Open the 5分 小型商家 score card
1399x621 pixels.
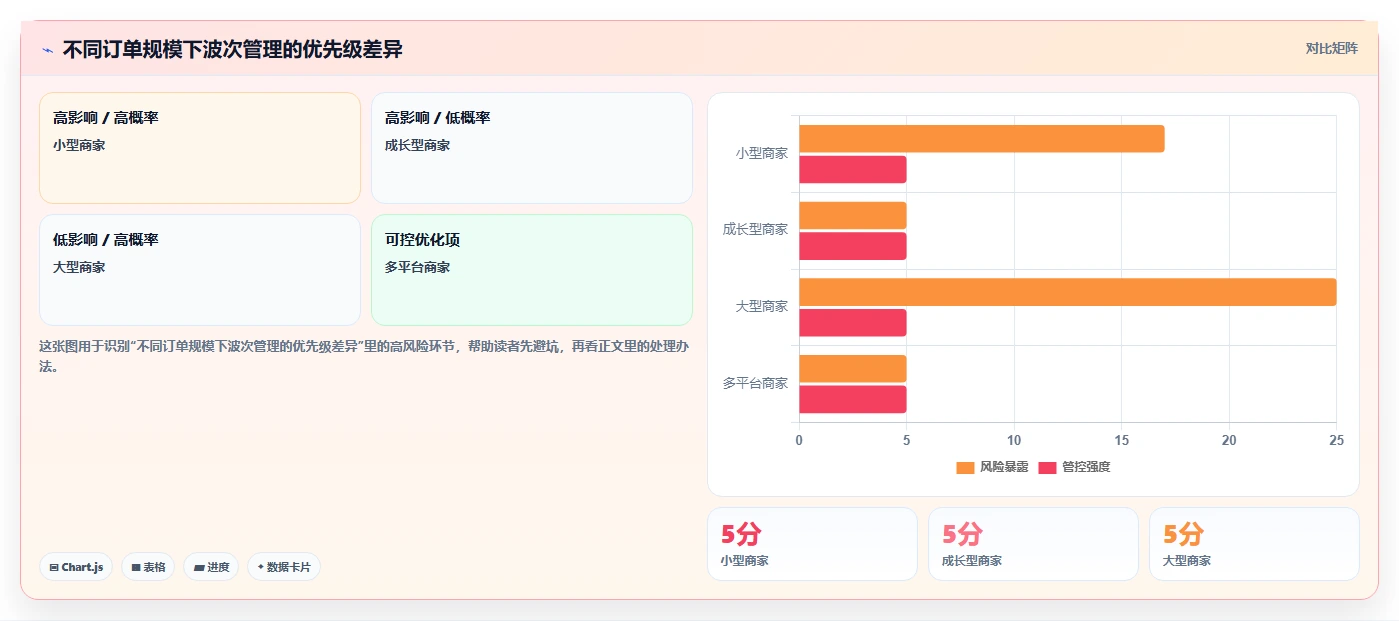pyautogui.click(x=812, y=544)
